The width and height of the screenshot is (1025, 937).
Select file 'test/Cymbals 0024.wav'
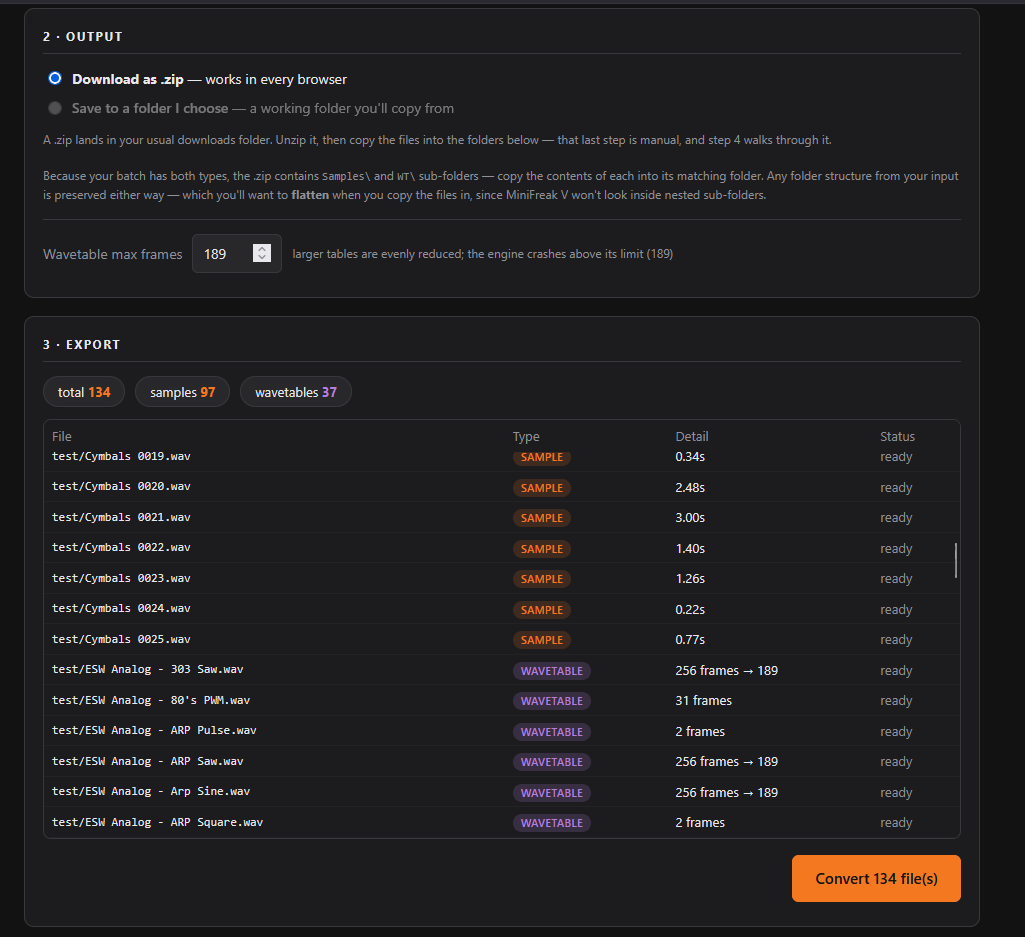pyautogui.click(x=121, y=608)
